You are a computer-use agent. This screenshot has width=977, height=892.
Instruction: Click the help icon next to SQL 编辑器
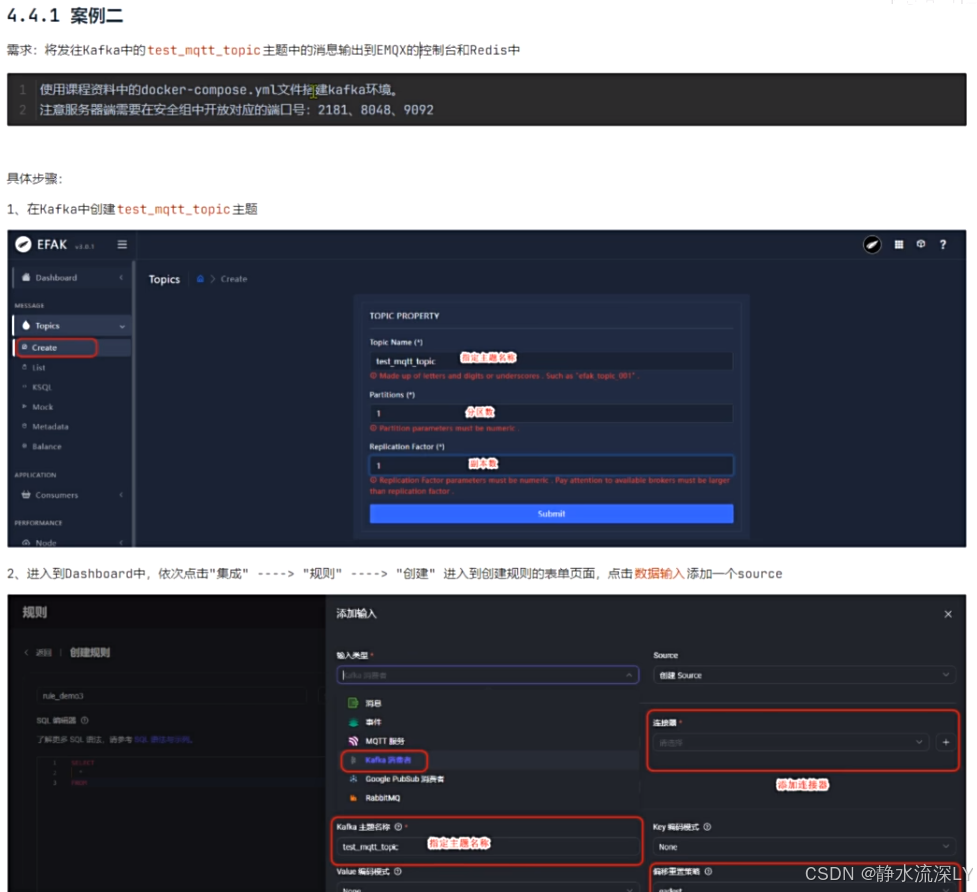[85, 720]
